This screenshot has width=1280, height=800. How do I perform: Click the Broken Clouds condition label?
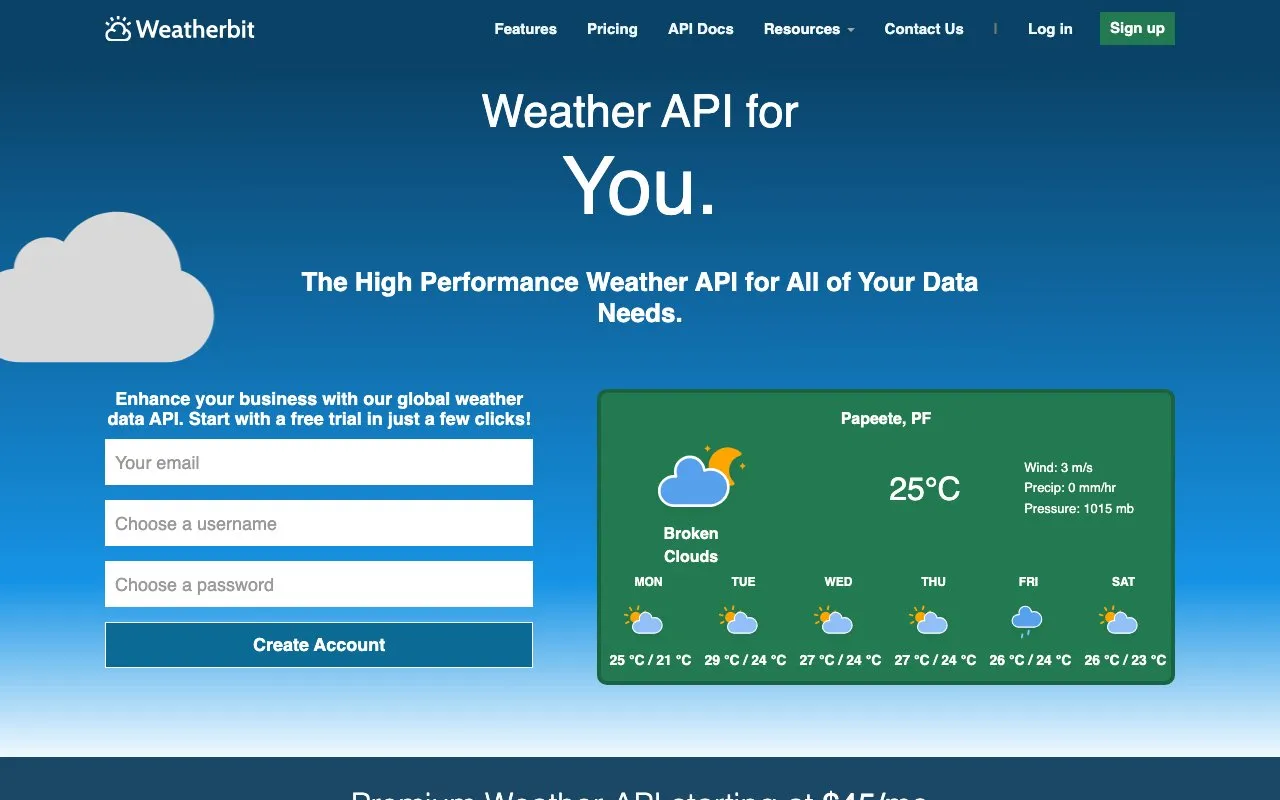click(x=691, y=545)
